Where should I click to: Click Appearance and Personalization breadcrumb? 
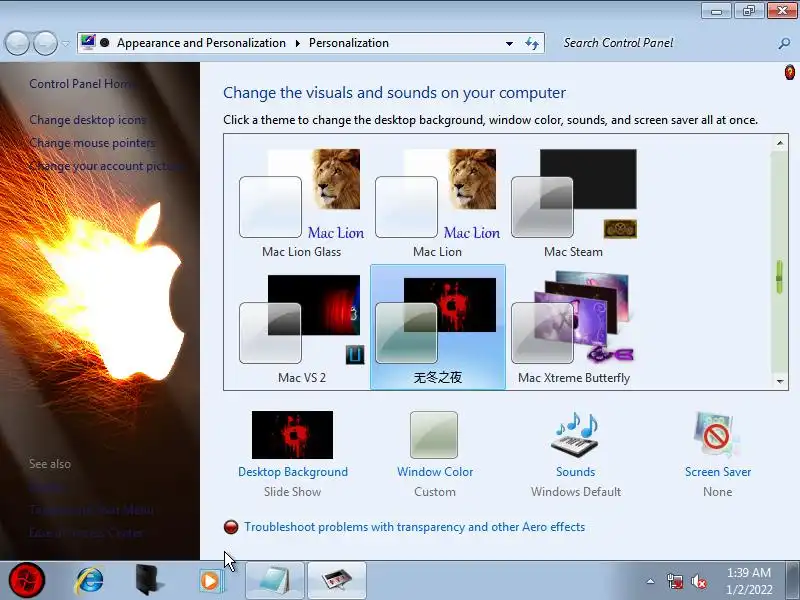[201, 43]
